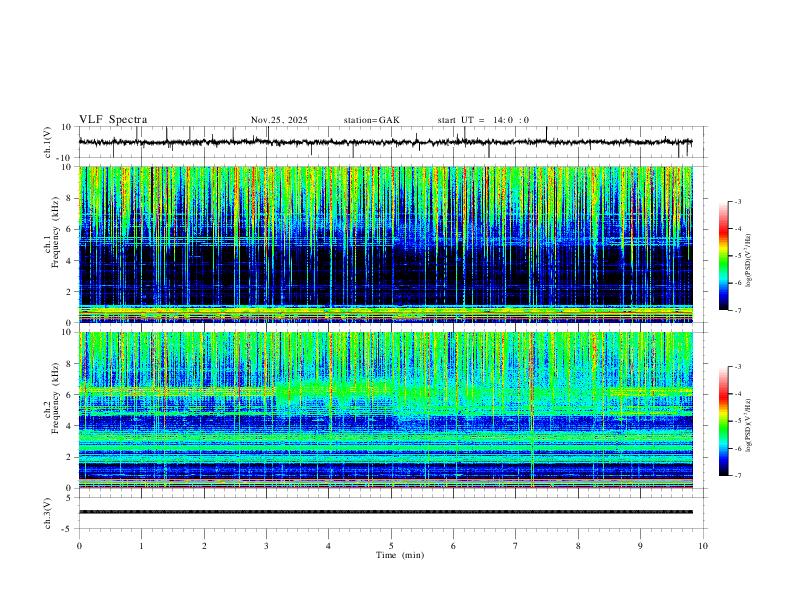Click the "-4" tick on ch.2 color bar
792x612 pixels.
click(738, 394)
